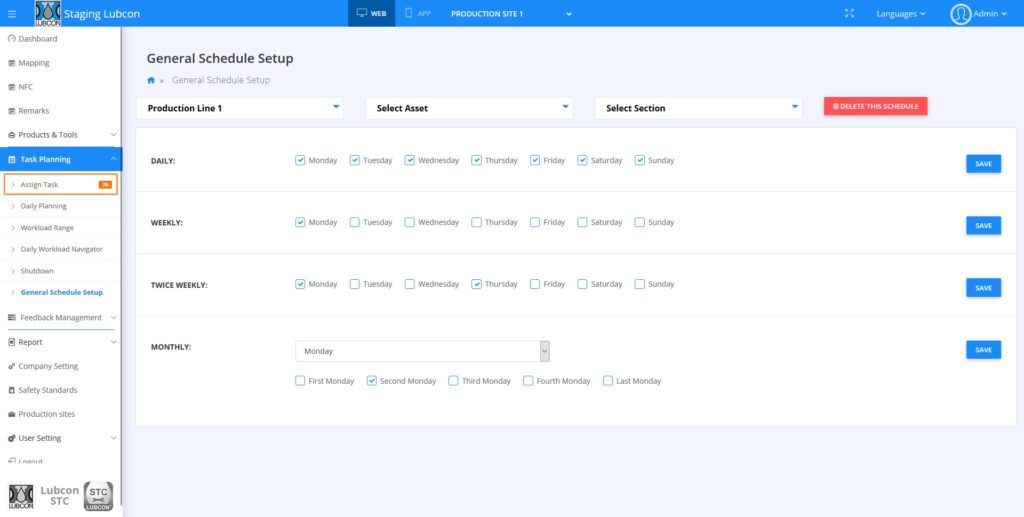Click the Lubcon logo in header
Viewport: 1024px width, 517px height.
pos(47,14)
